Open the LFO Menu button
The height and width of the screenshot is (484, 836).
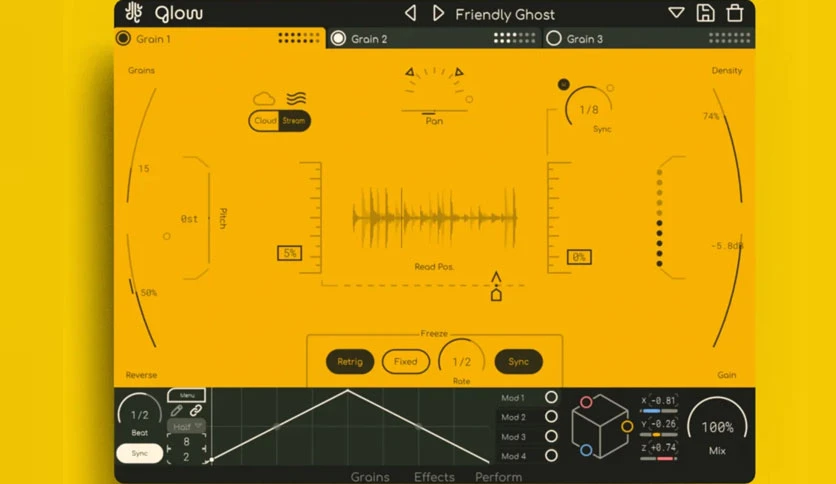tap(187, 395)
